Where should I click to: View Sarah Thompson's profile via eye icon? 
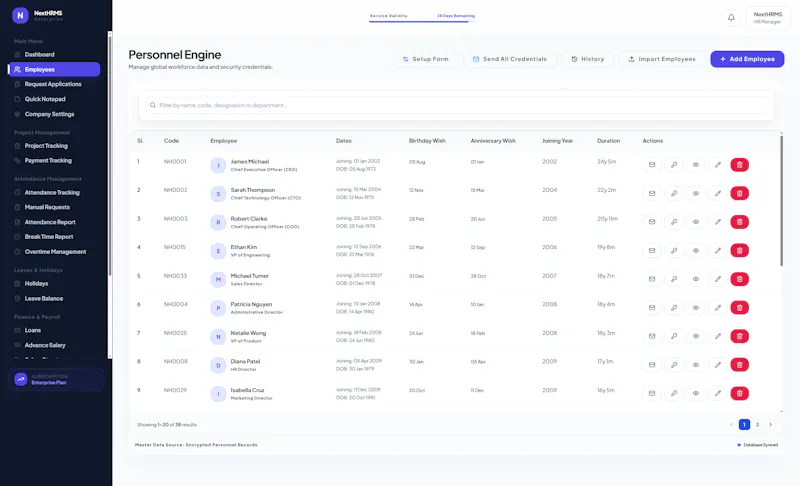click(696, 193)
